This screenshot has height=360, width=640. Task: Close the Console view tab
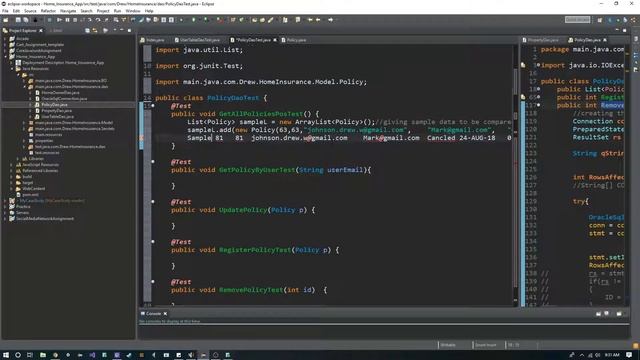pos(165,313)
